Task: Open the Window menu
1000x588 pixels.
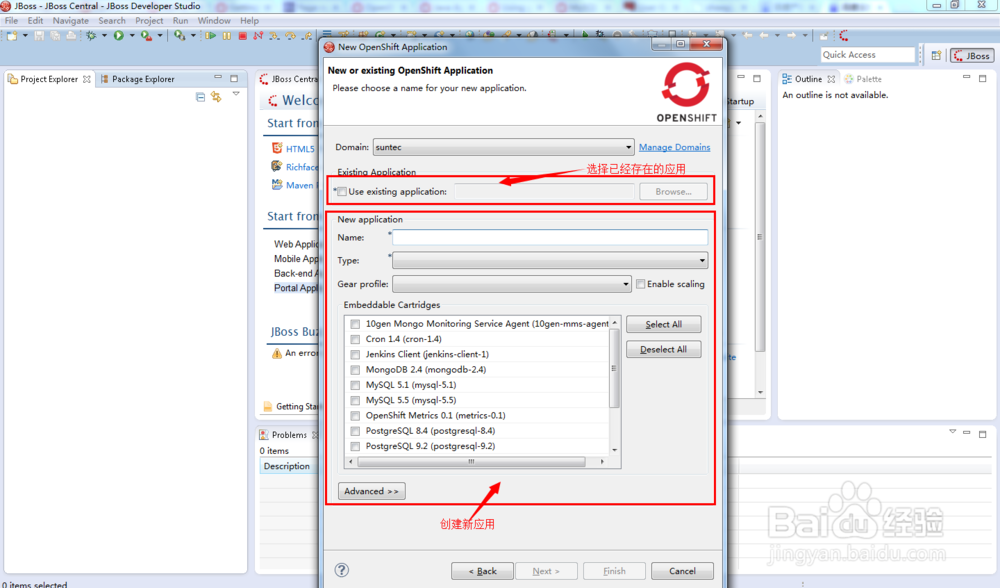Action: 214,20
